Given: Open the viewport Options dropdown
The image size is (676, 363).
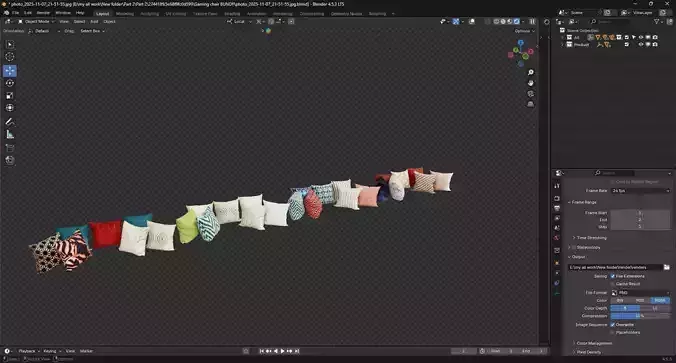Looking at the screenshot, I should tap(524, 31).
